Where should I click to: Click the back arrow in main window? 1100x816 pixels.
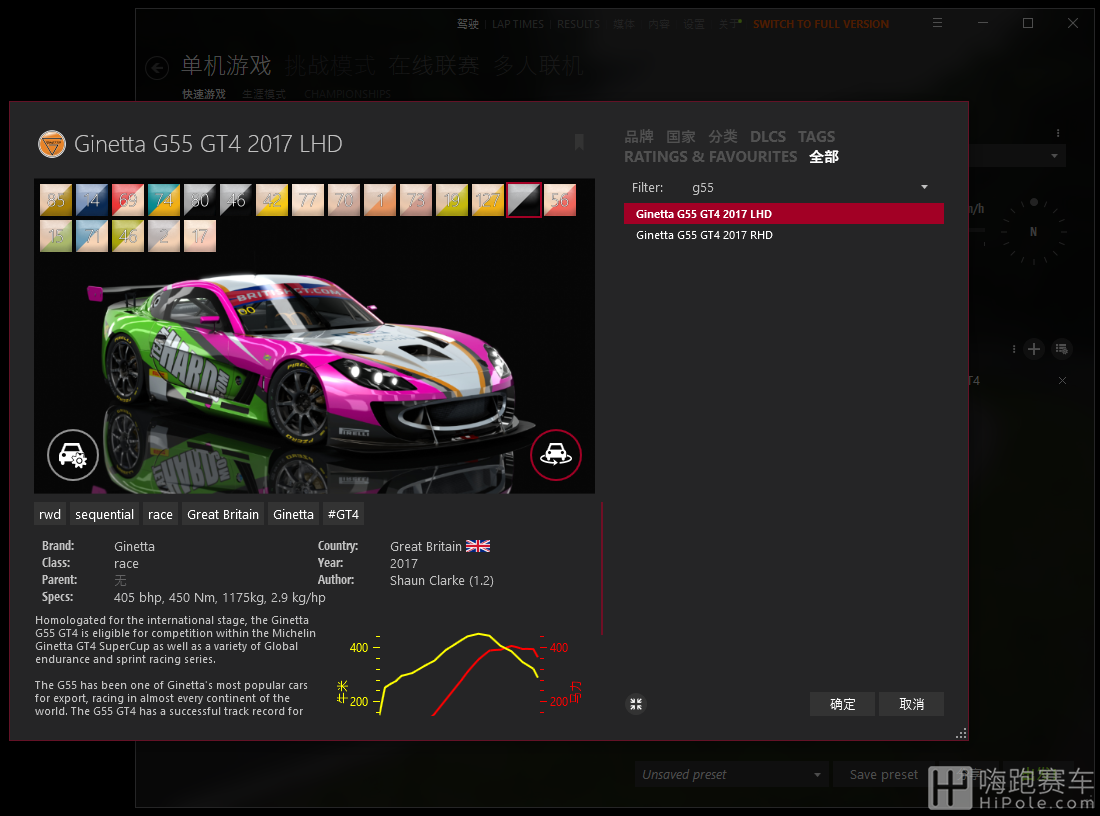coord(157,68)
